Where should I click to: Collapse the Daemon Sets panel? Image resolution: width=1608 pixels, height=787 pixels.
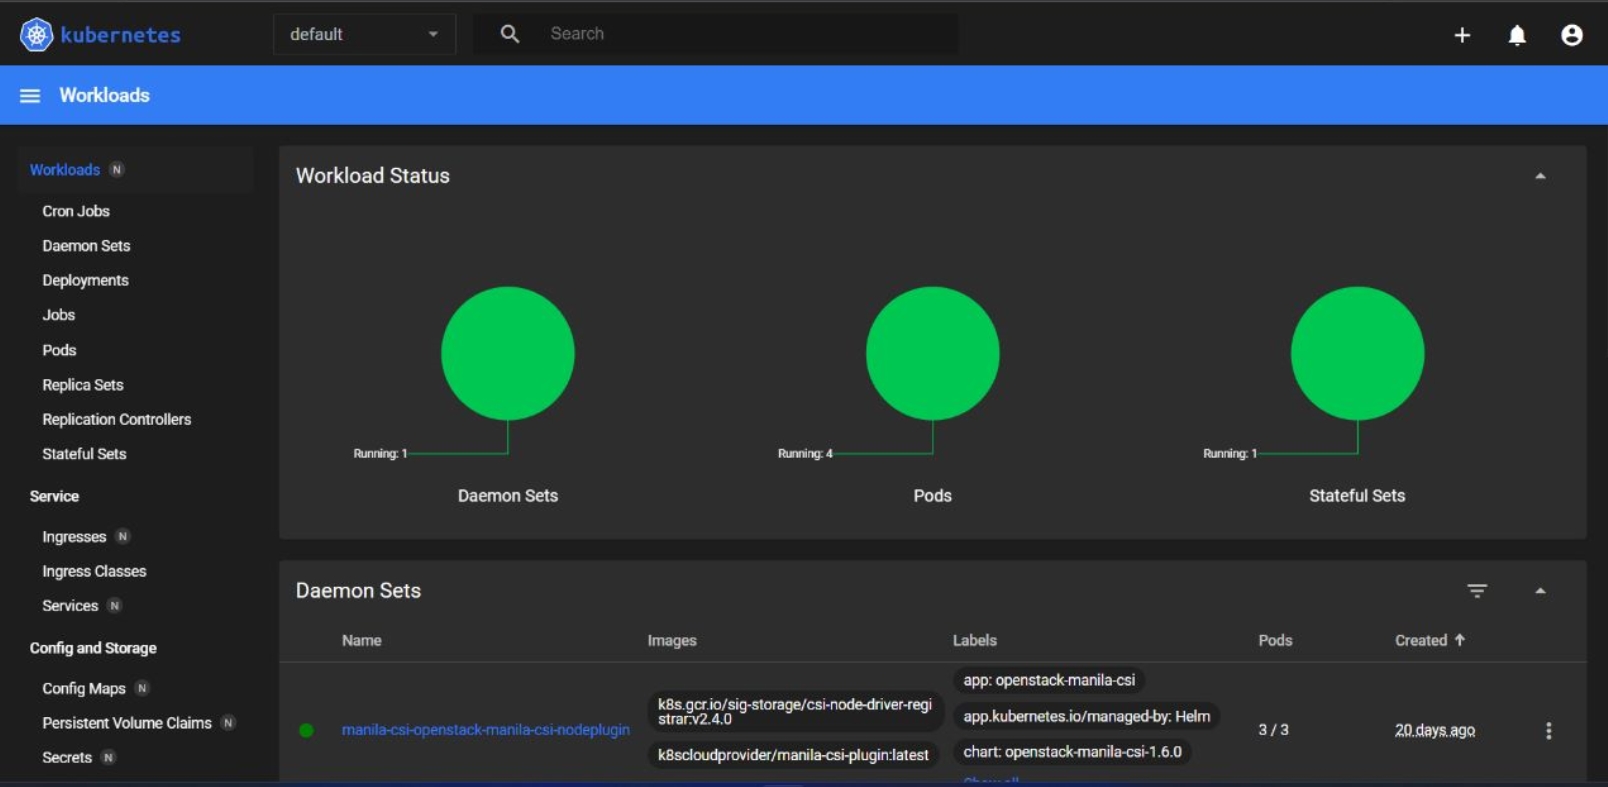[x=1540, y=591]
